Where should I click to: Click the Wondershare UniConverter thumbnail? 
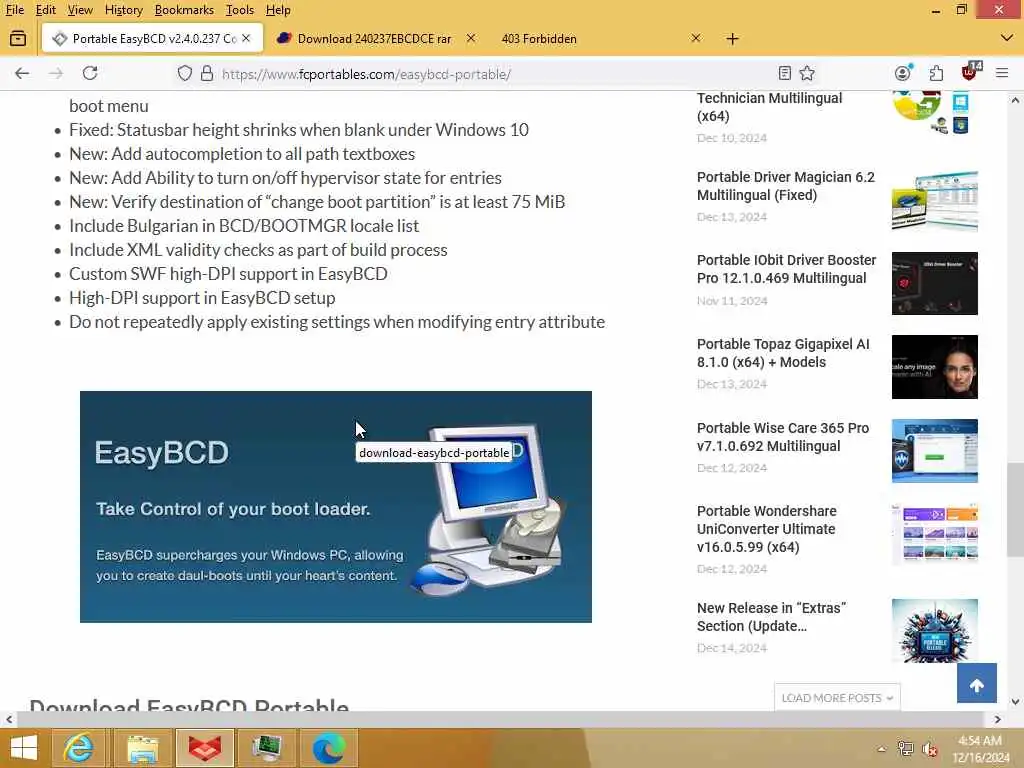pyautogui.click(x=935, y=534)
